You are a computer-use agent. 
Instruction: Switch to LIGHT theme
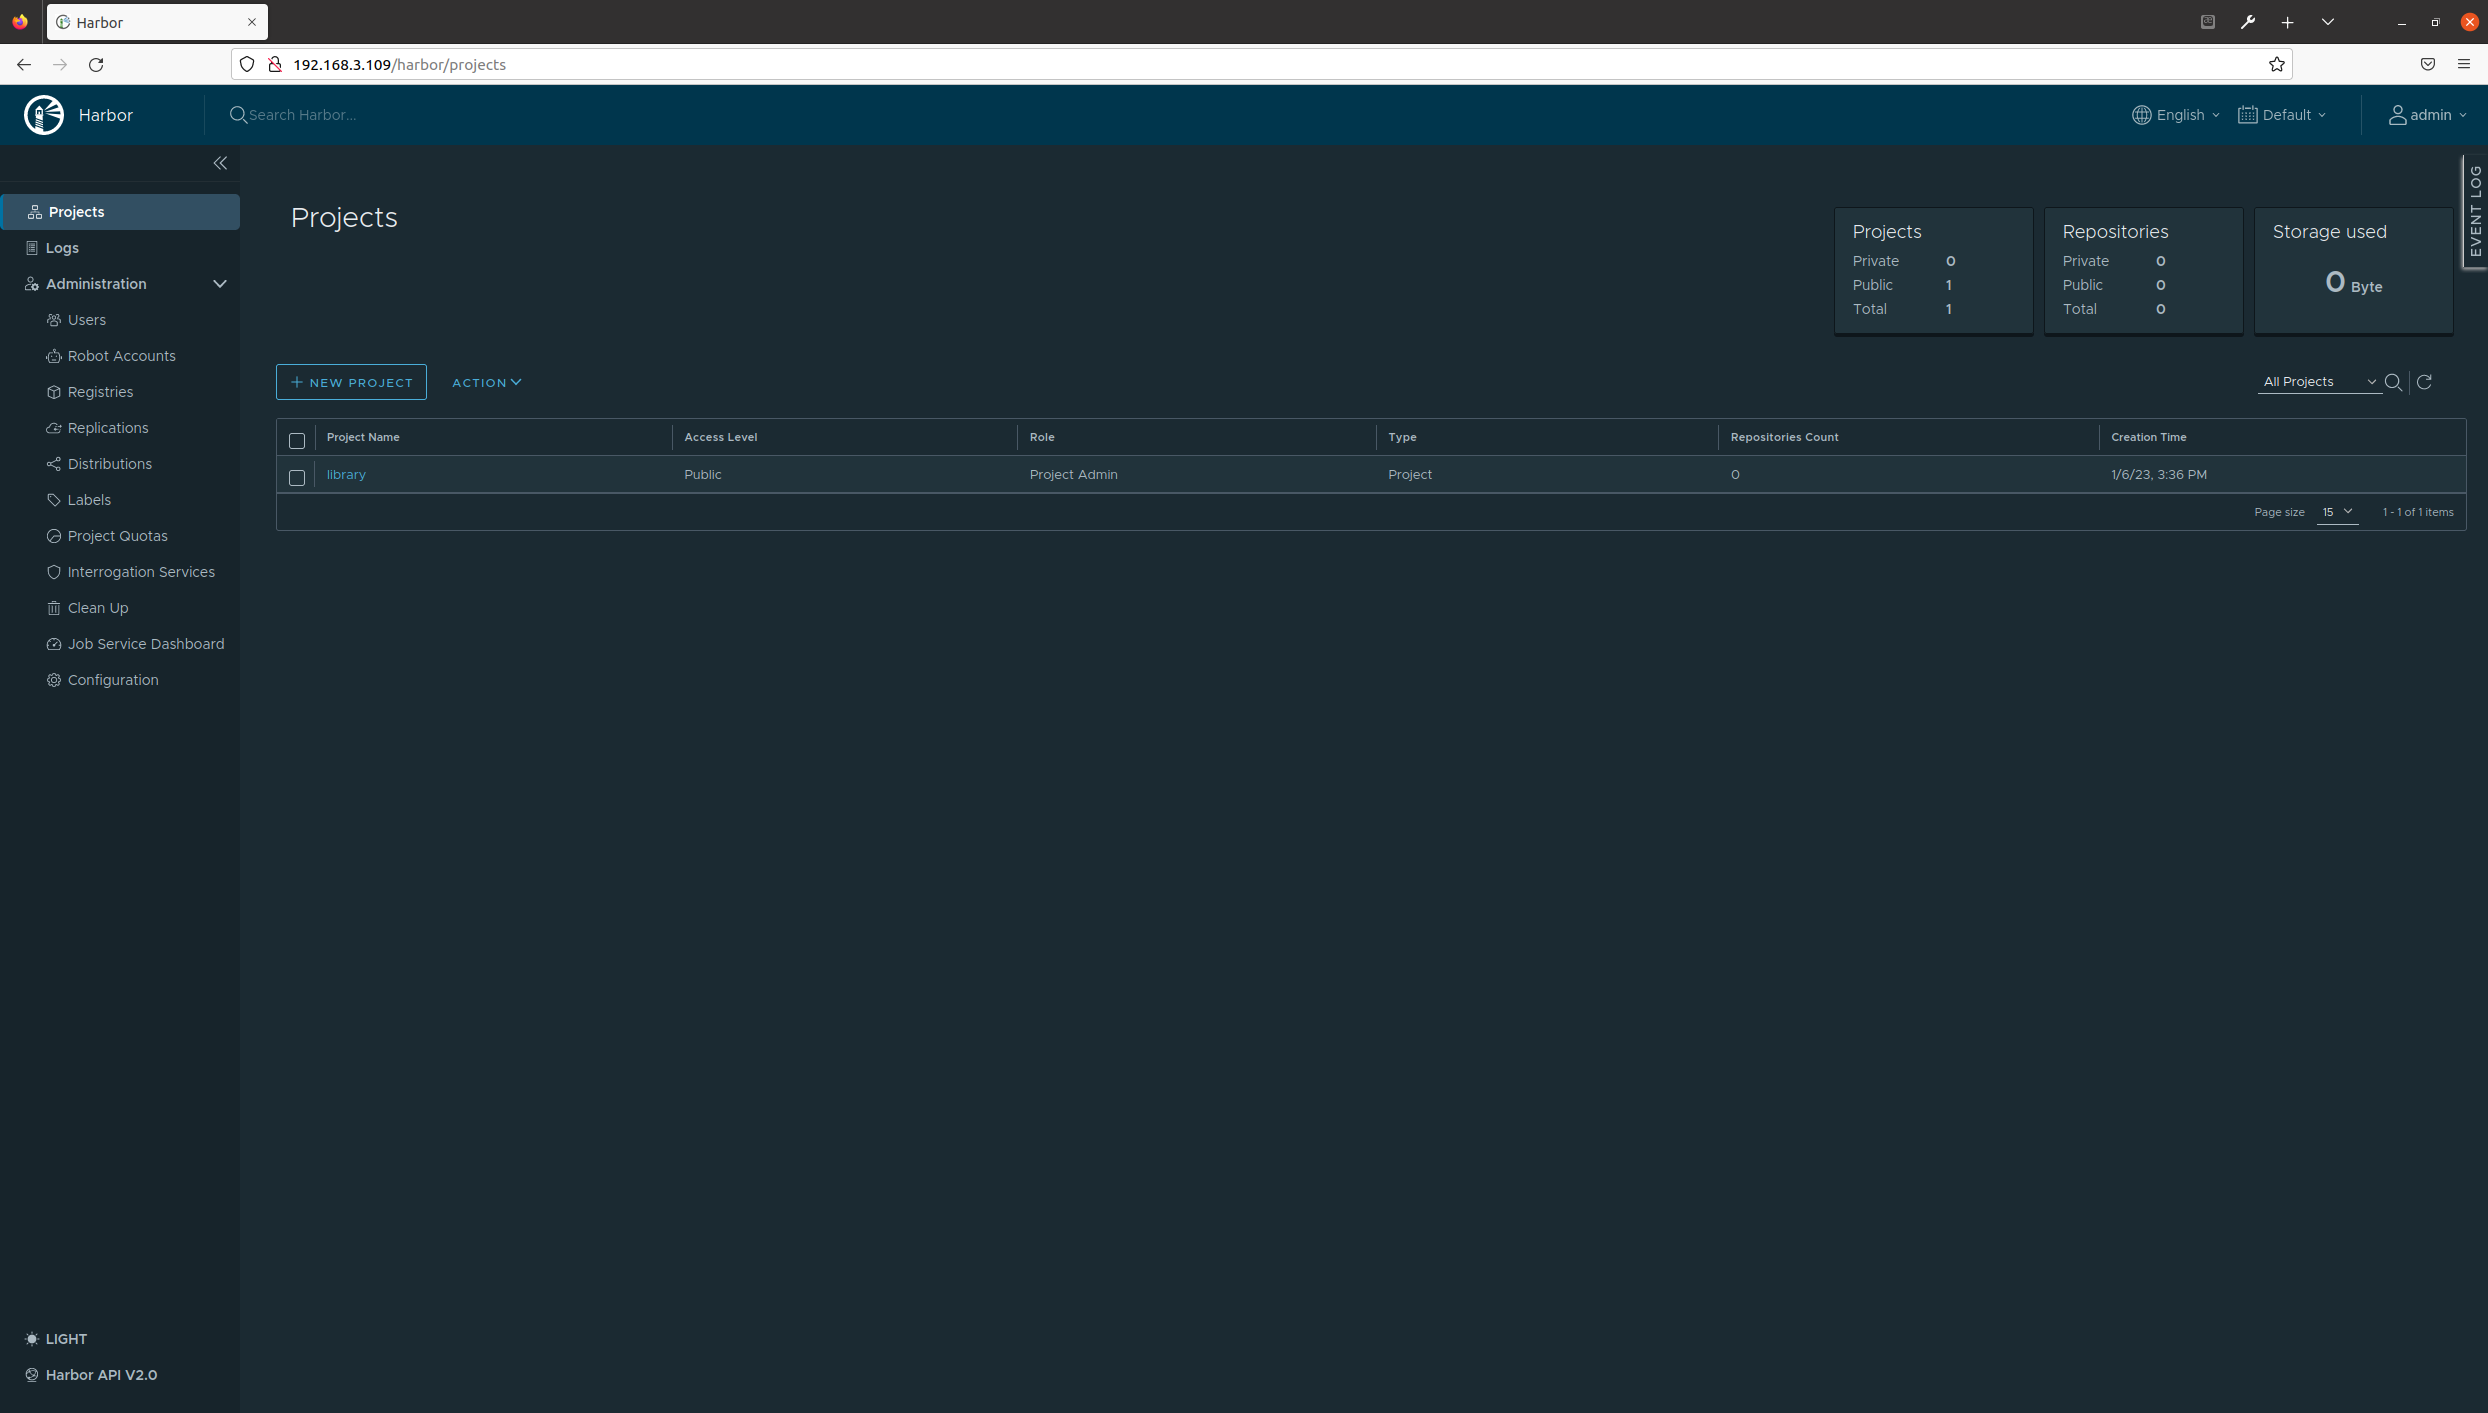(57, 1339)
